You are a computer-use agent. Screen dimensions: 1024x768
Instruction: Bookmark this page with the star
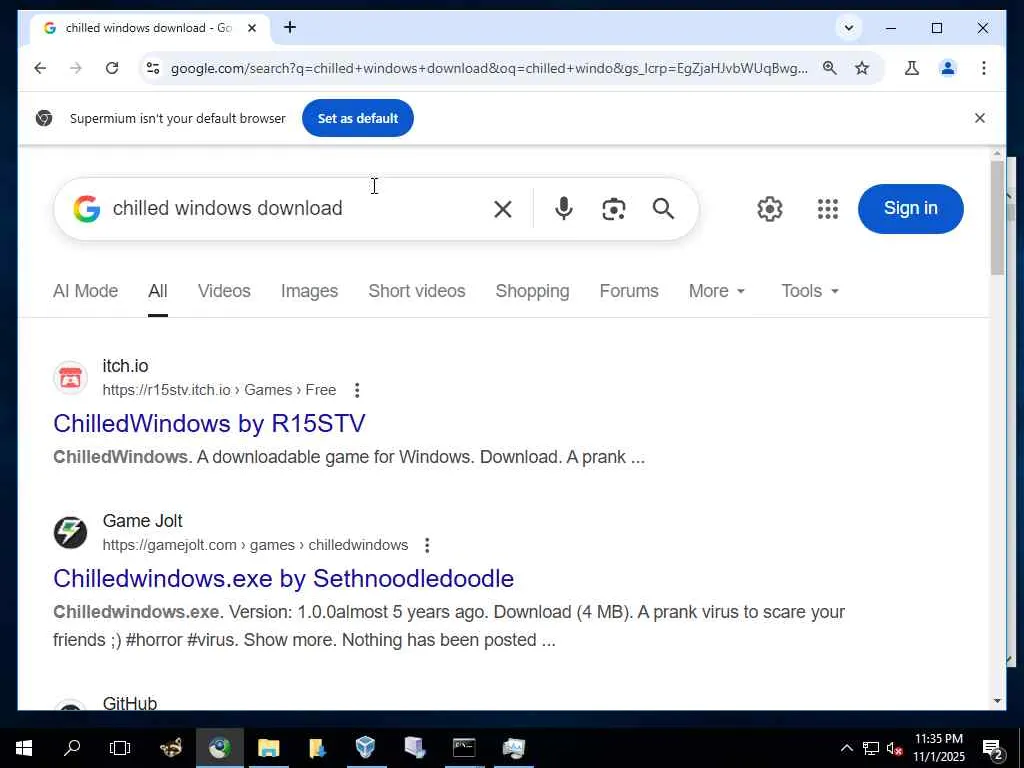(x=862, y=68)
